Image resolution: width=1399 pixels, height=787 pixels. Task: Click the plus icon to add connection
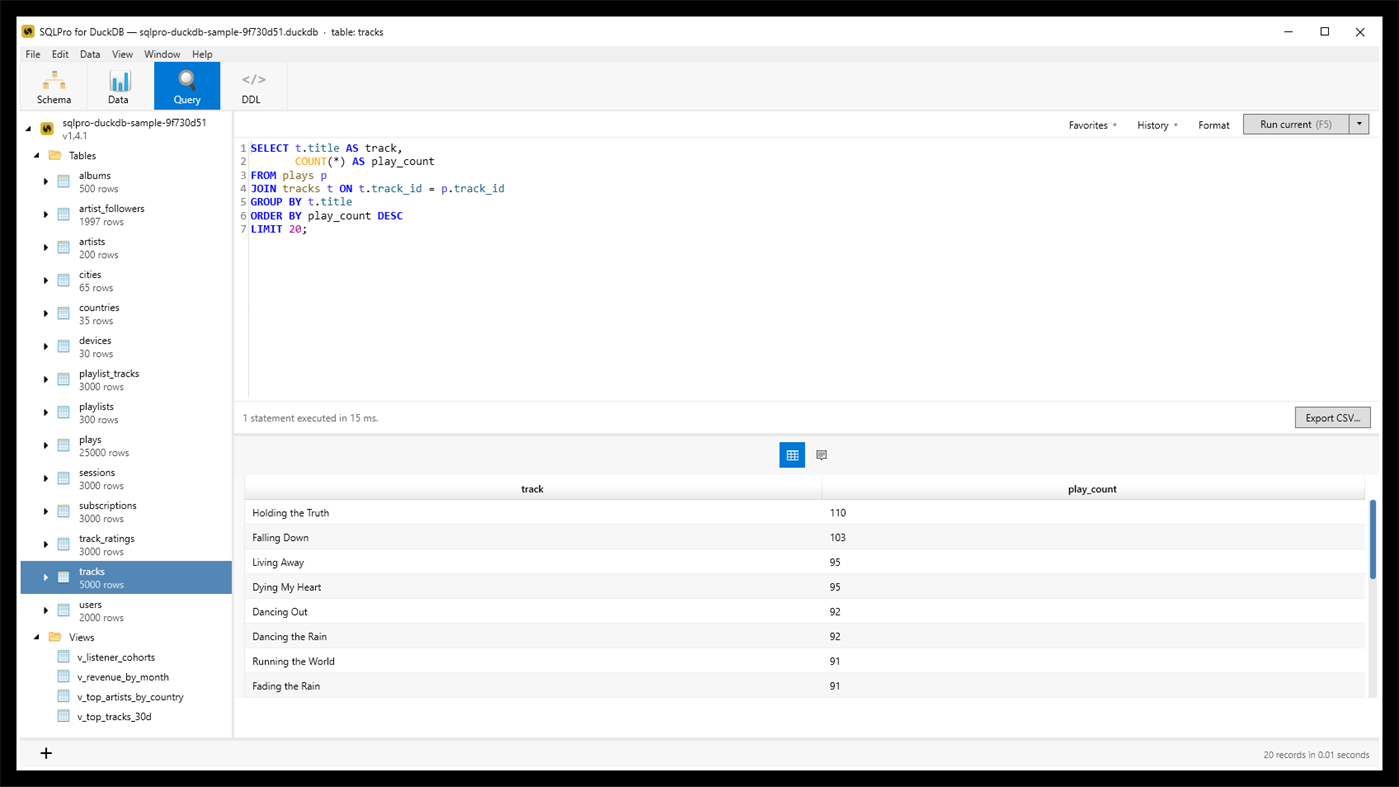(x=46, y=753)
